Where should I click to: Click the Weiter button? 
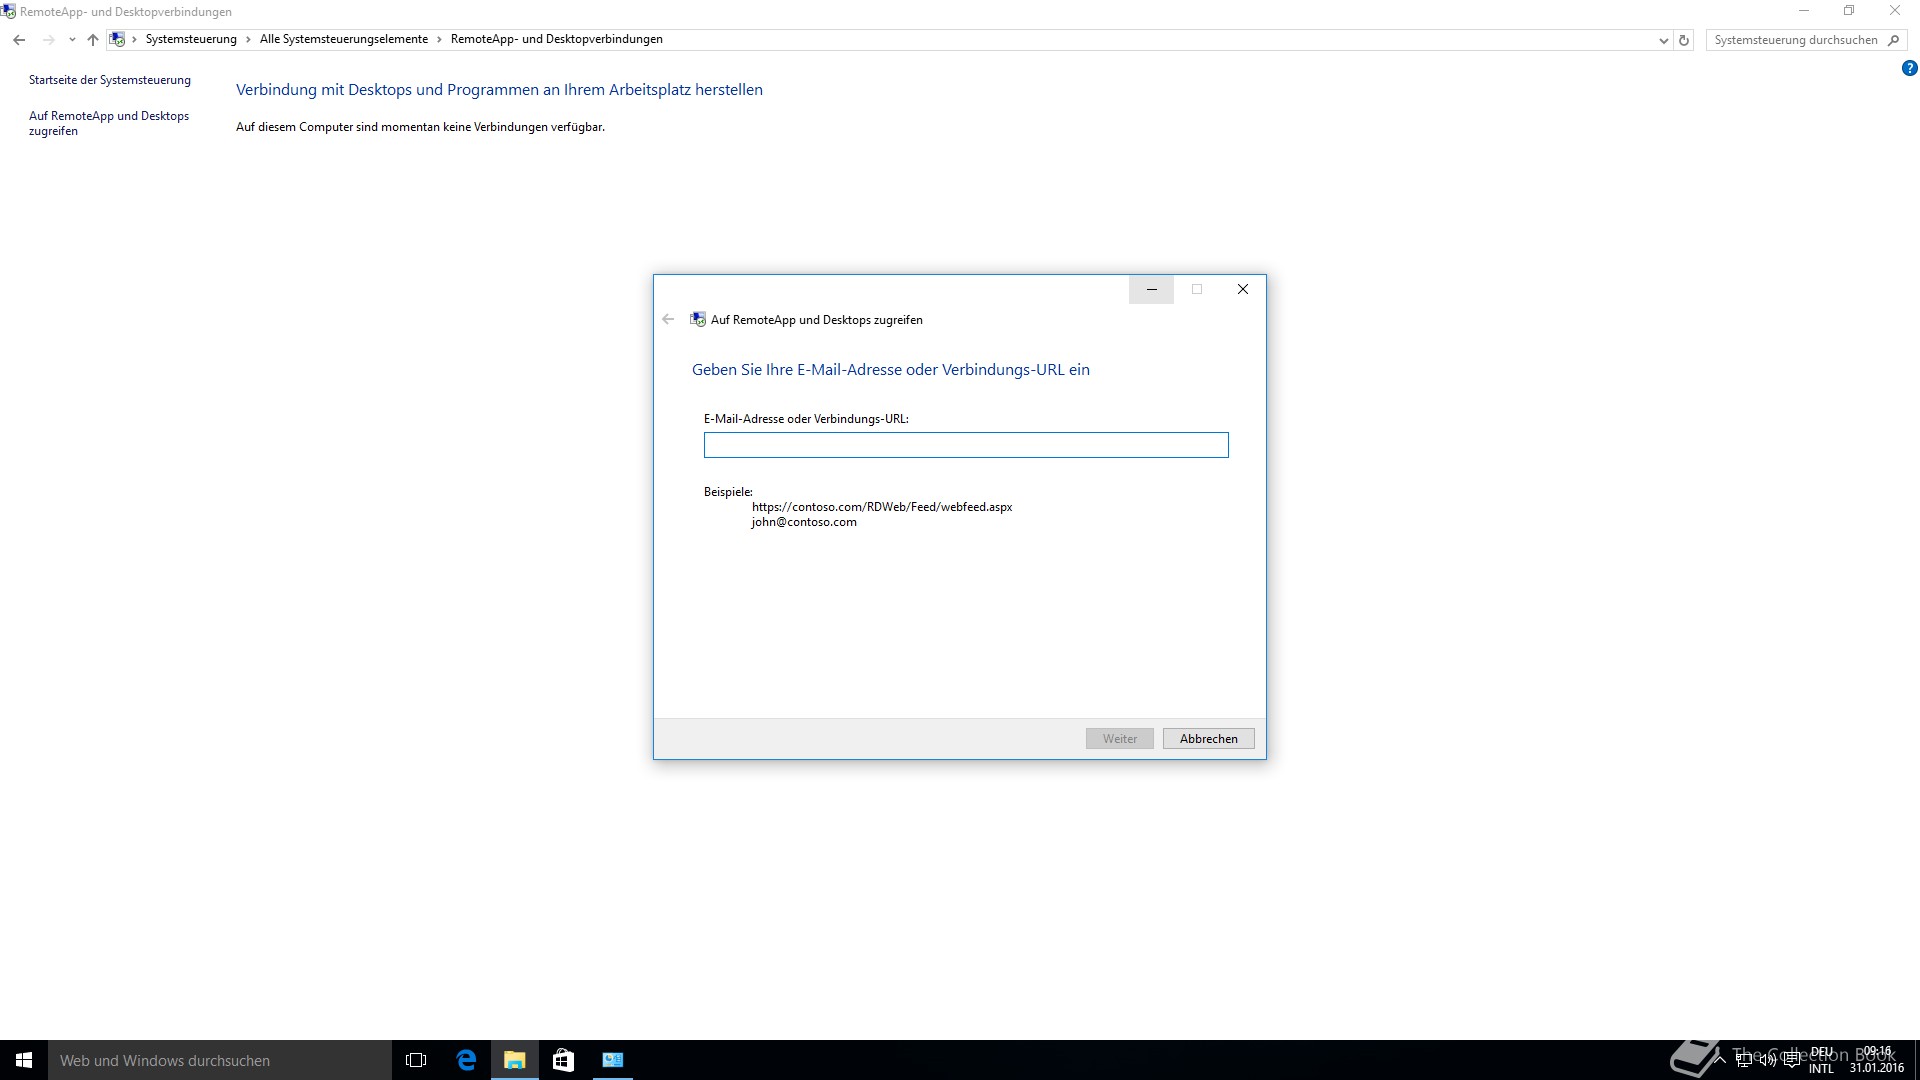pos(1120,739)
